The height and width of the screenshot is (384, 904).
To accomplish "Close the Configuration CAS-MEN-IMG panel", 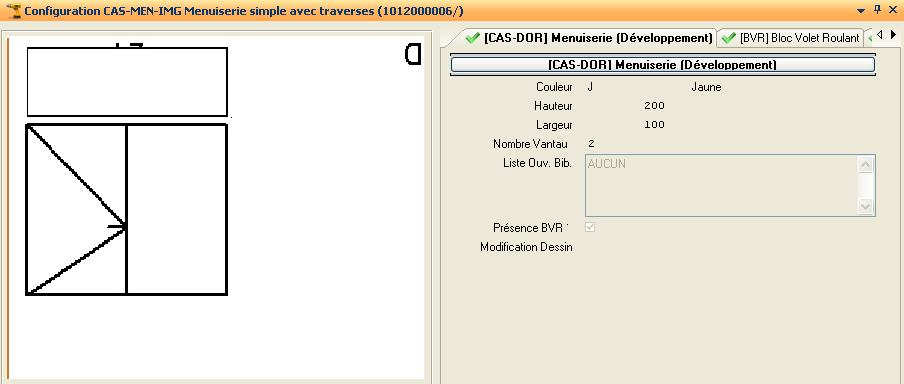I will pos(893,10).
